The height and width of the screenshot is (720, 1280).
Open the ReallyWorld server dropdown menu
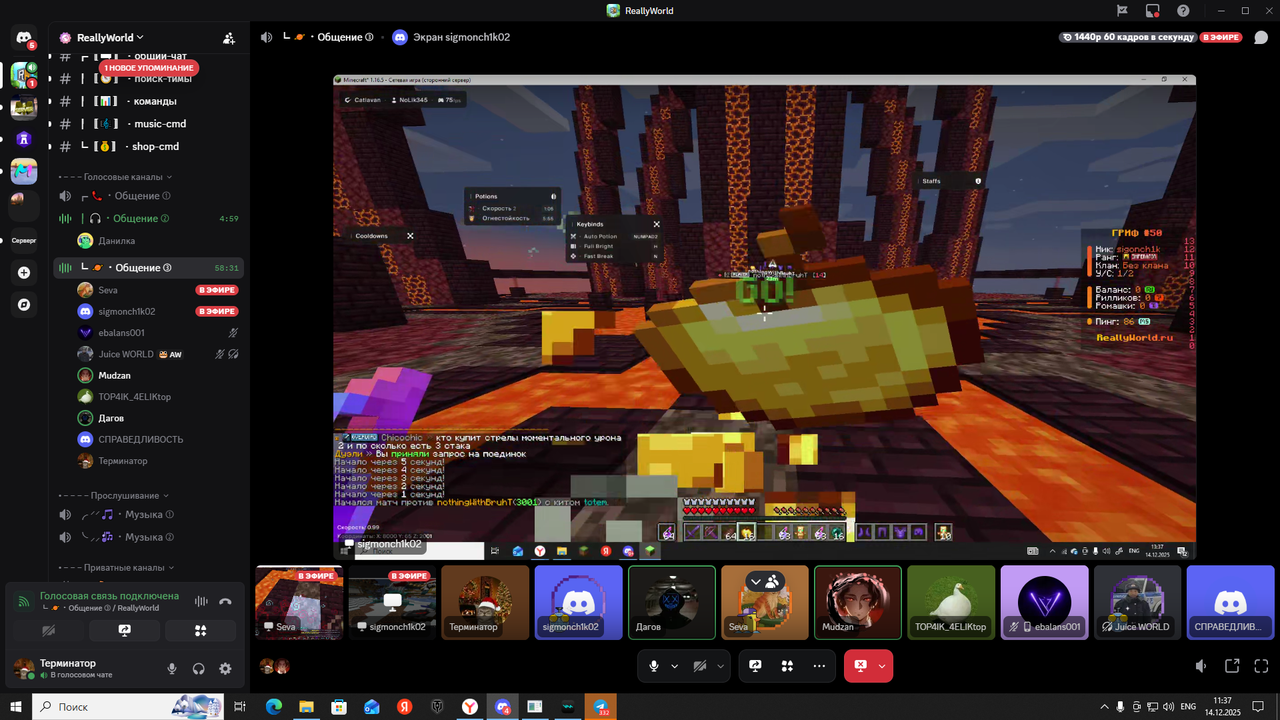pos(110,38)
